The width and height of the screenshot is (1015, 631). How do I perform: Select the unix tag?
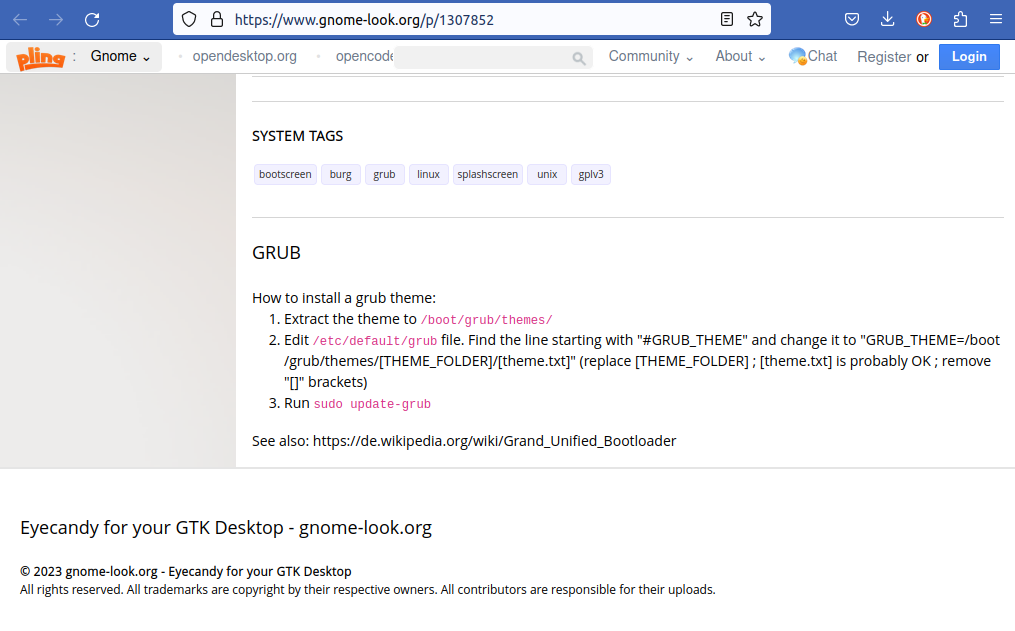coord(547,174)
